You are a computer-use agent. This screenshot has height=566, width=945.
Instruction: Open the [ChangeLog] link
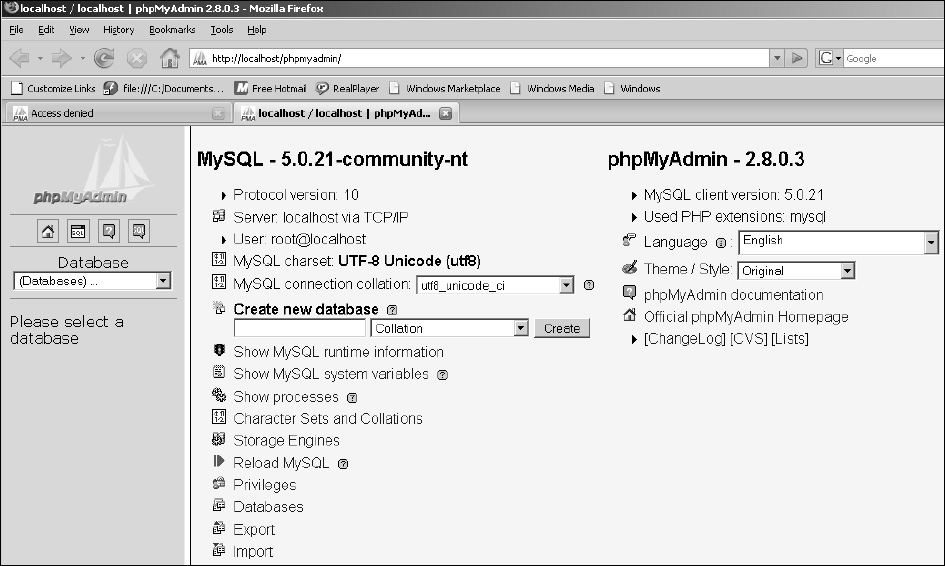[x=685, y=339]
